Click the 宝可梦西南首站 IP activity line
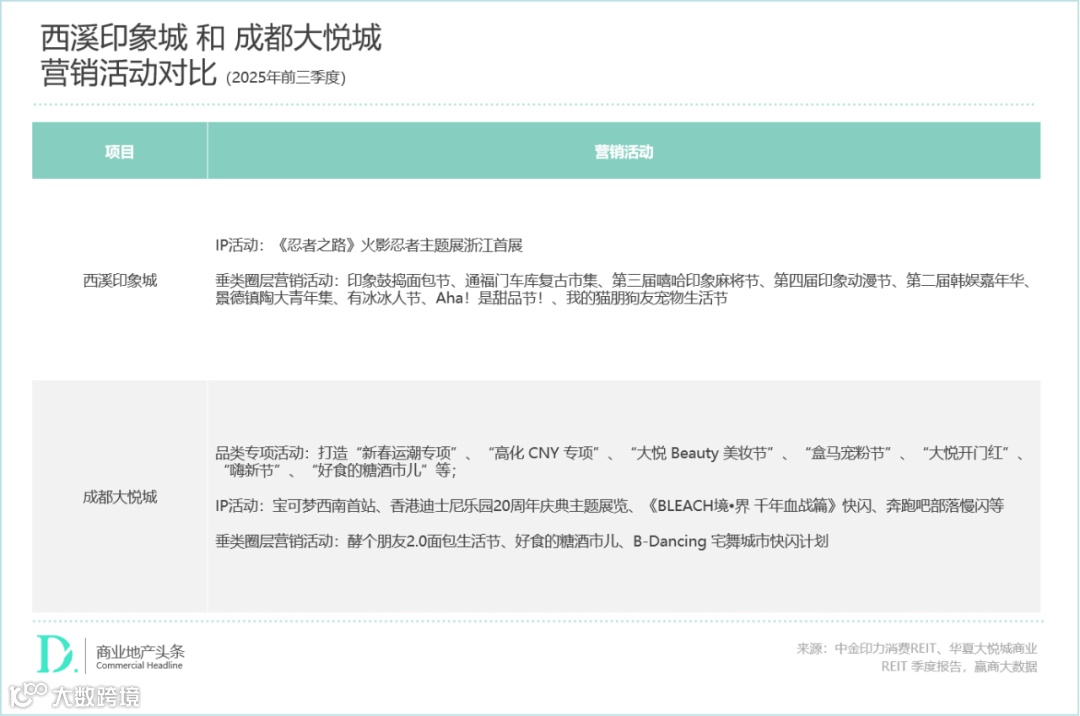The image size is (1080, 716). 609,505
